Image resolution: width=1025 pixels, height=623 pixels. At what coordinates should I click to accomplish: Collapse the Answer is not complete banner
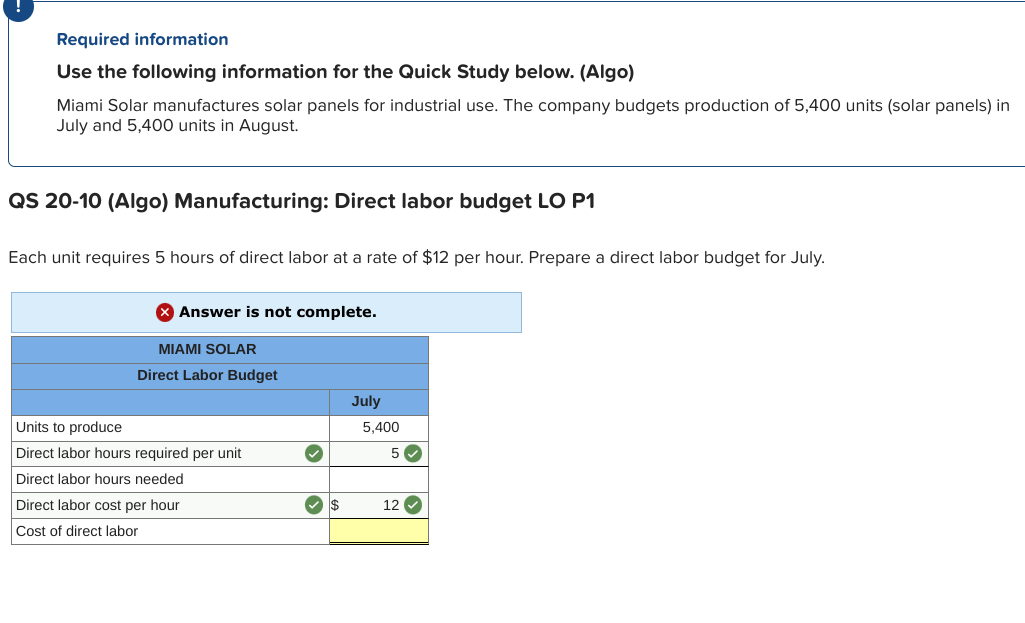tap(266, 312)
